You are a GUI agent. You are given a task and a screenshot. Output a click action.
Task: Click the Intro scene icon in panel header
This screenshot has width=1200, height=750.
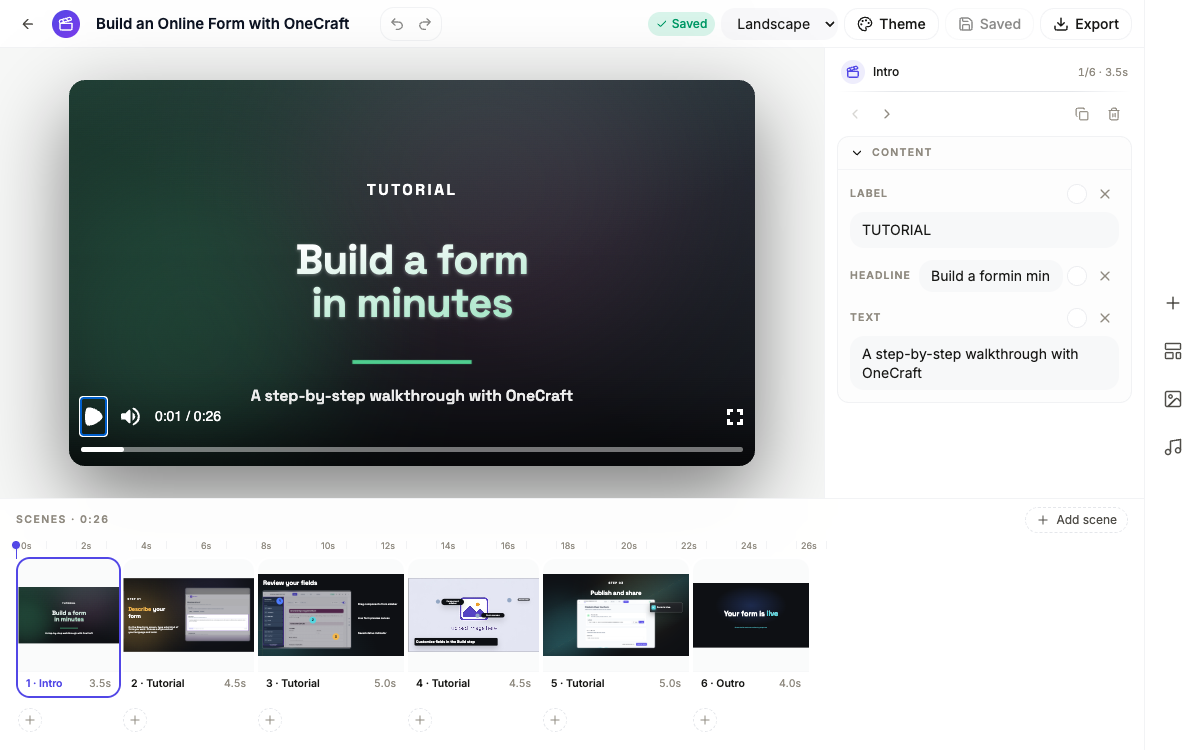click(853, 72)
